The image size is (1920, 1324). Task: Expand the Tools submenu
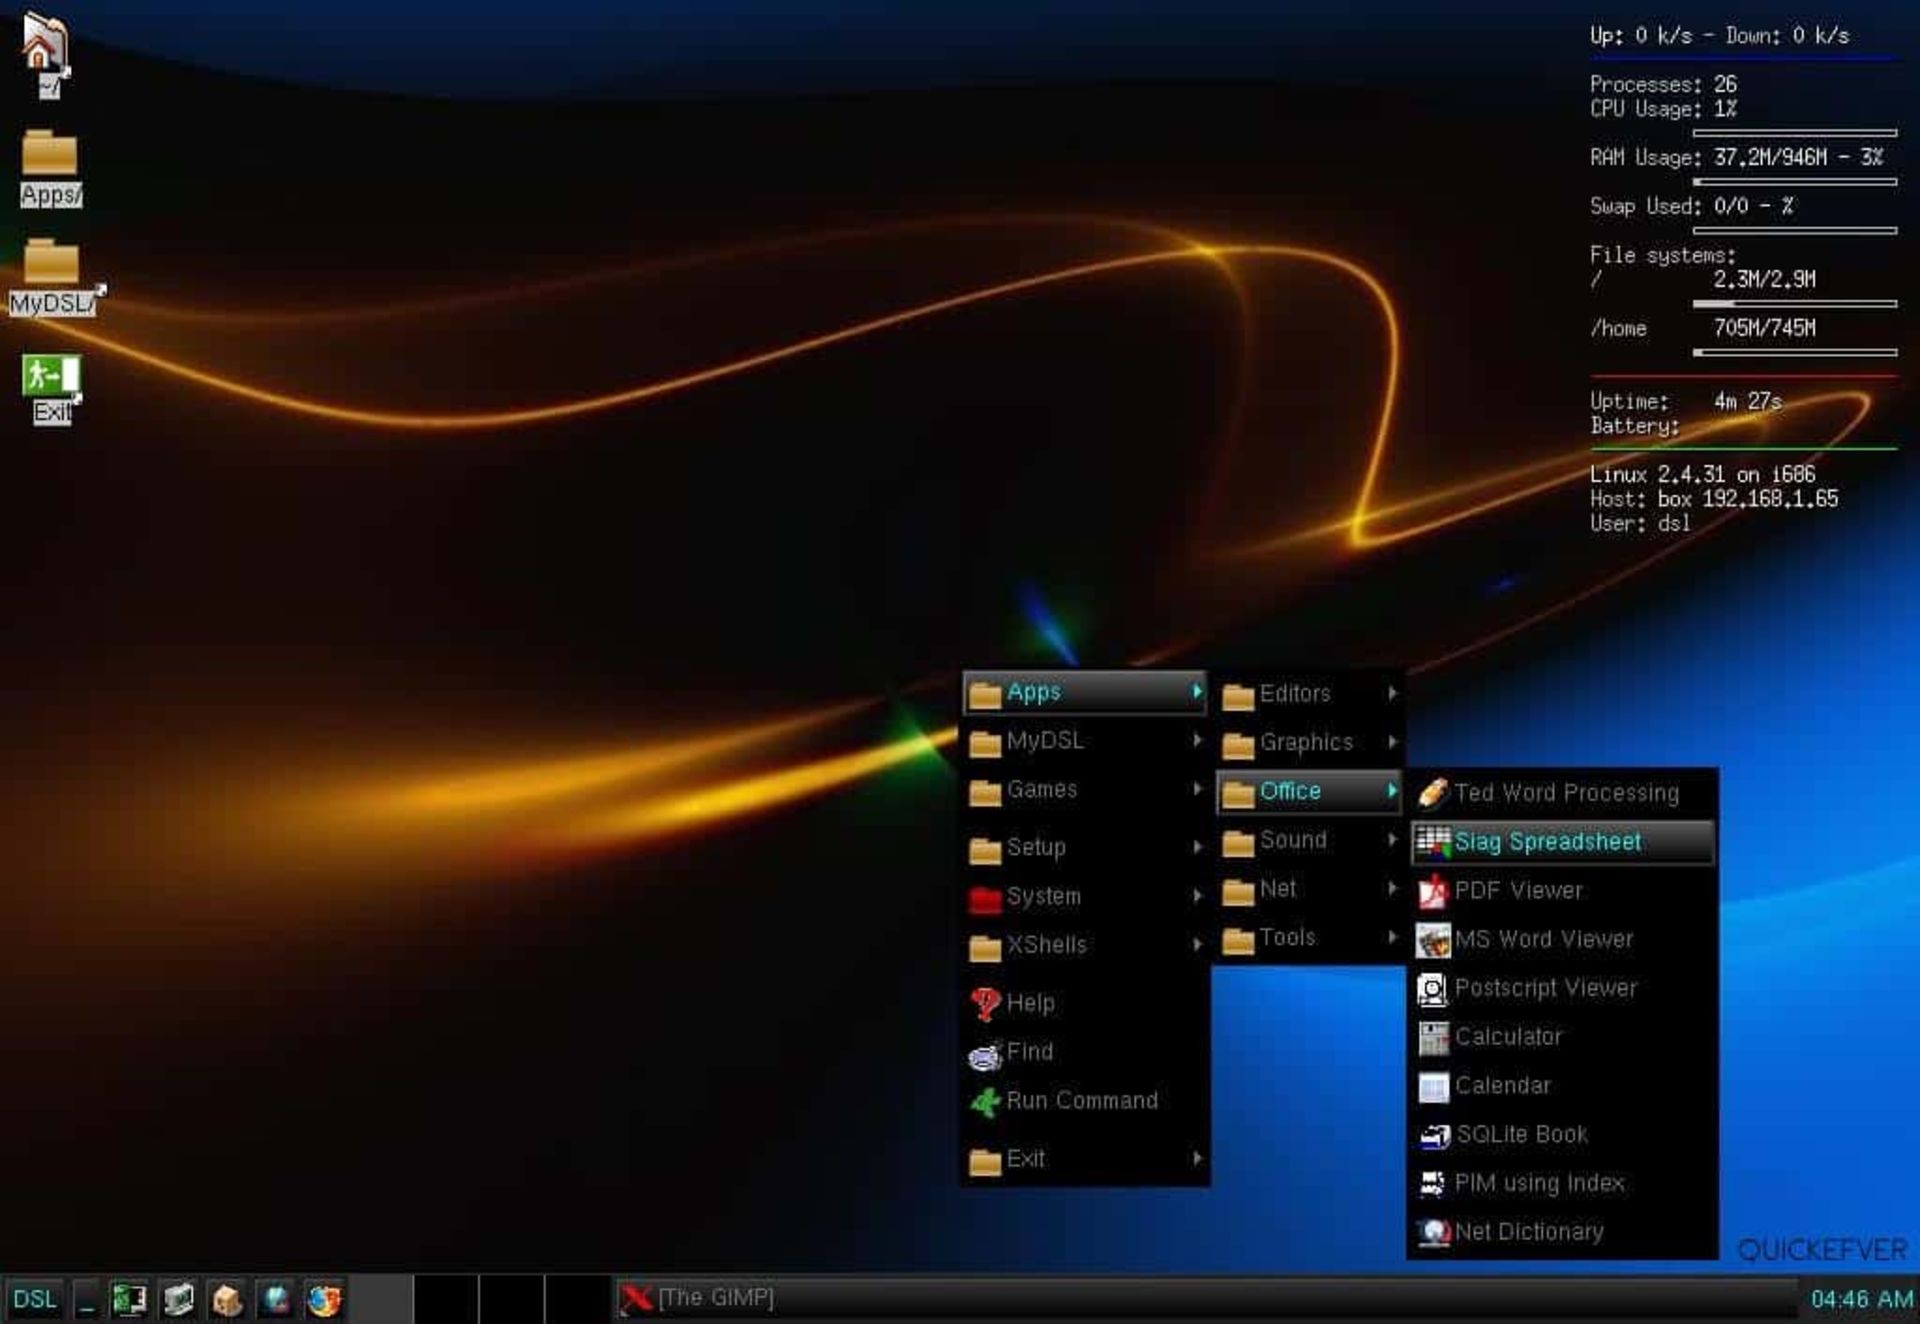click(x=1290, y=937)
